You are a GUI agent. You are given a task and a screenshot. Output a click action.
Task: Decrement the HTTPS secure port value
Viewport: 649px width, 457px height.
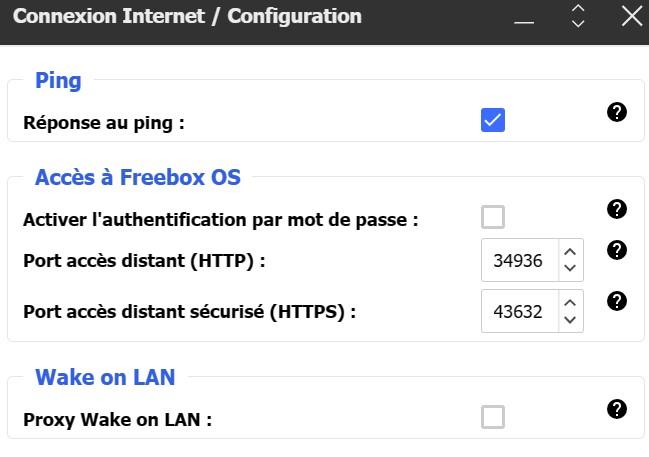coord(570,319)
